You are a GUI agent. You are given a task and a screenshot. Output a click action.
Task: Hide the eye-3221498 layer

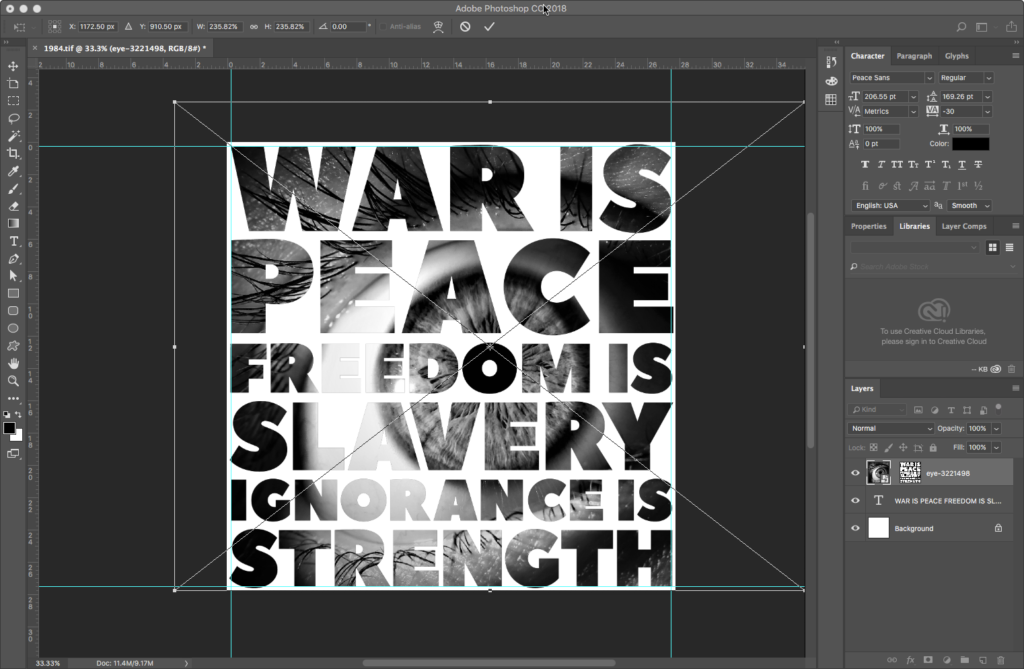(855, 474)
